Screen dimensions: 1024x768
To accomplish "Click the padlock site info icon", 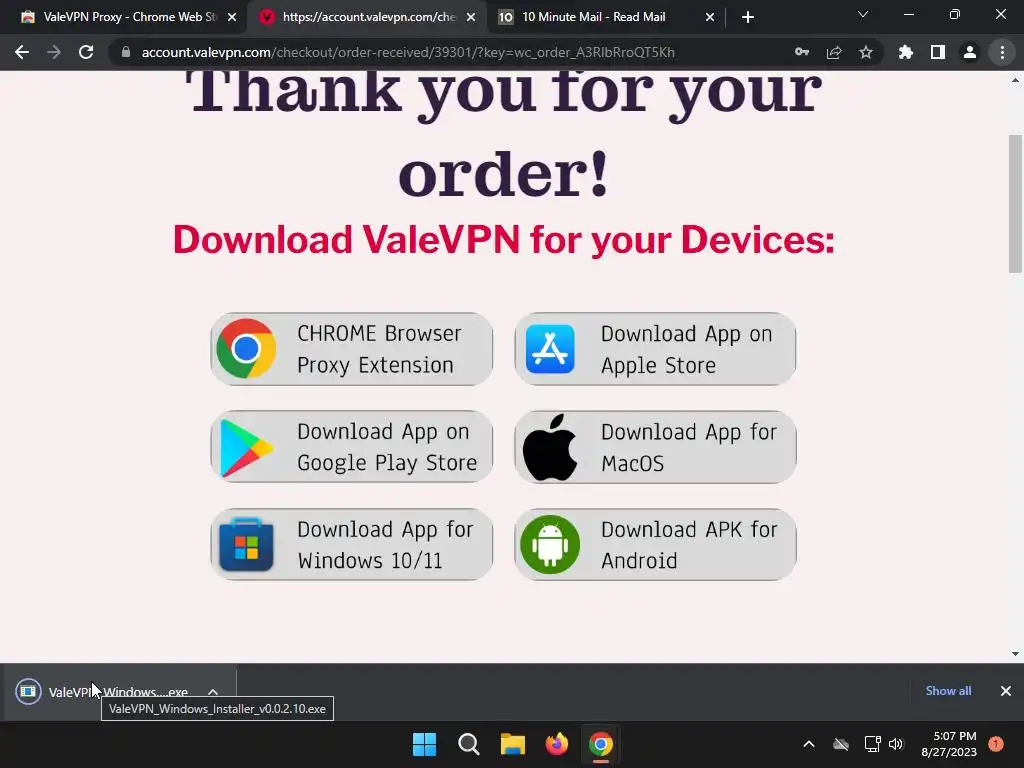I will [126, 52].
